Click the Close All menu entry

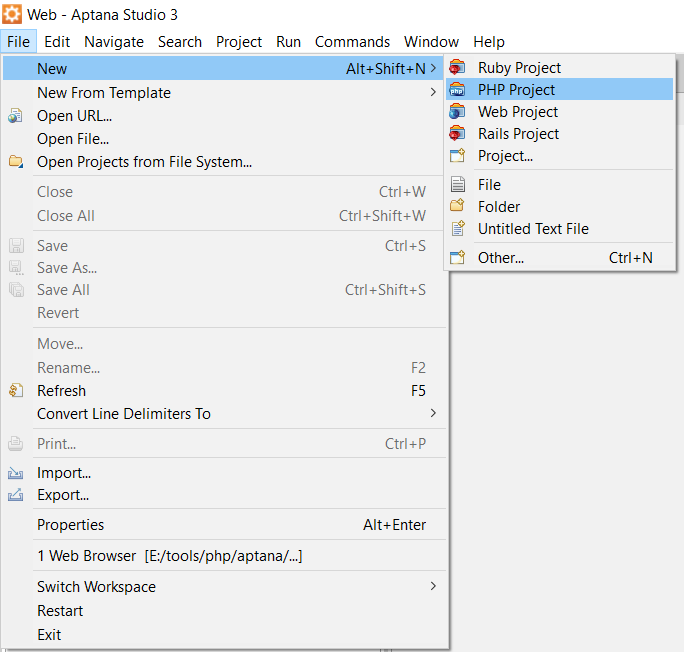pyautogui.click(x=225, y=215)
